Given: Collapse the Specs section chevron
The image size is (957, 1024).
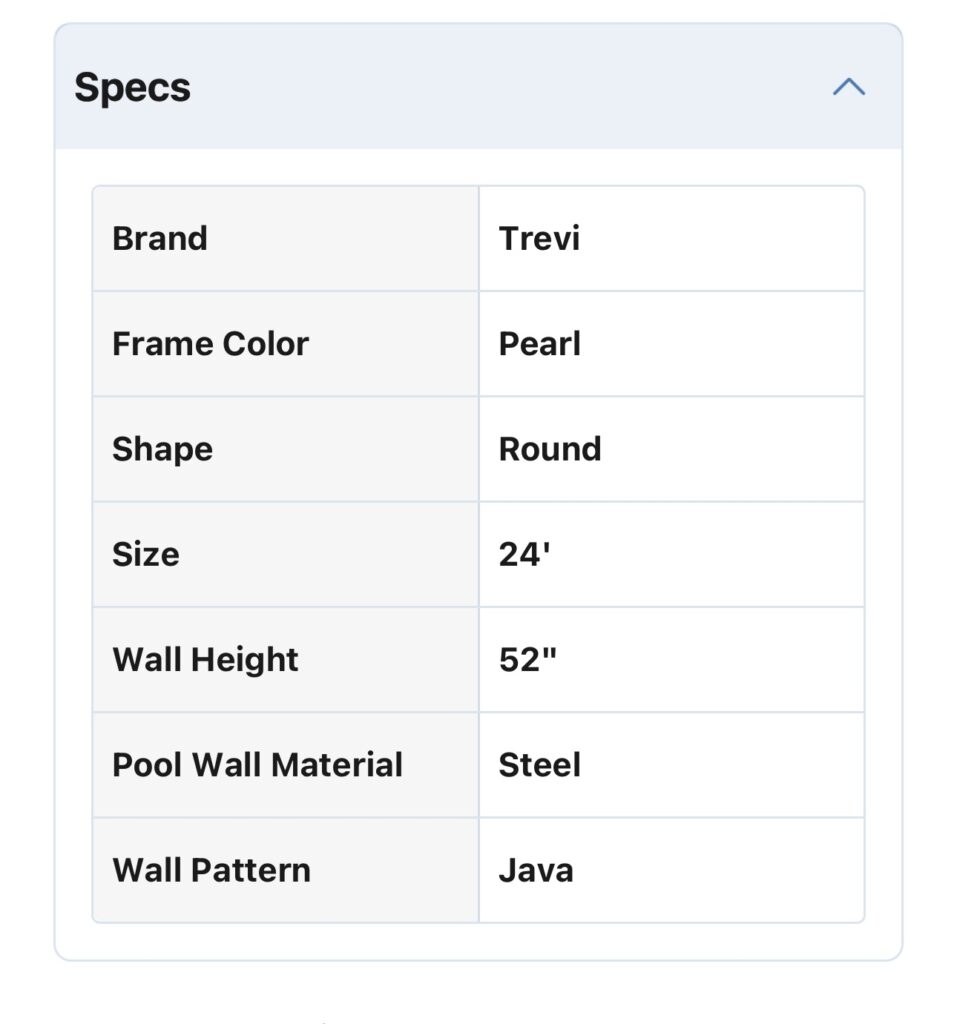Looking at the screenshot, I should tap(849, 87).
